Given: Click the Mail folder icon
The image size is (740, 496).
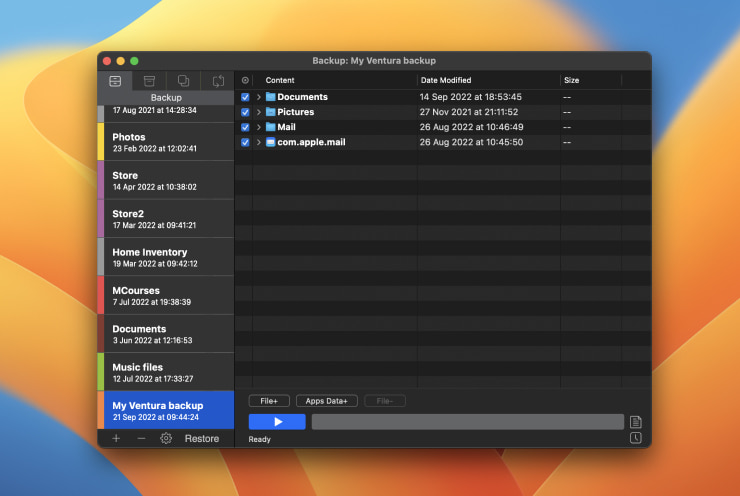Looking at the screenshot, I should pos(270,127).
